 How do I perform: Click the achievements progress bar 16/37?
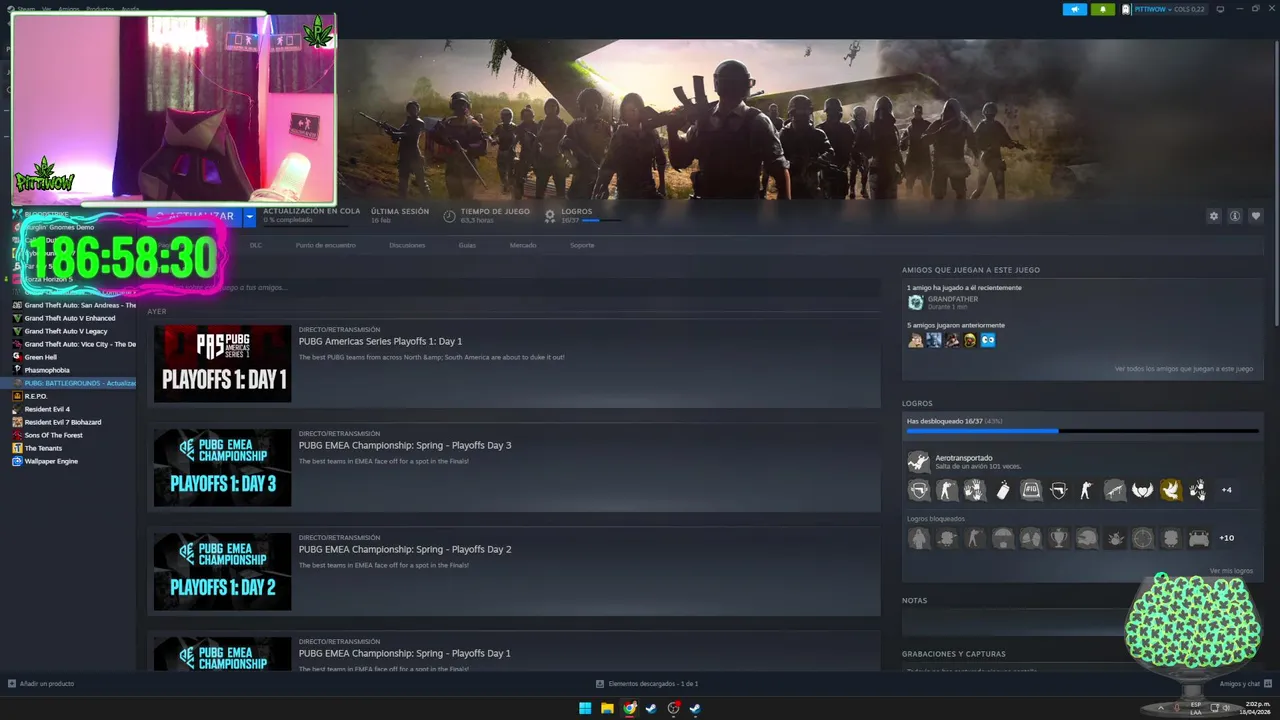pyautogui.click(x=1082, y=431)
